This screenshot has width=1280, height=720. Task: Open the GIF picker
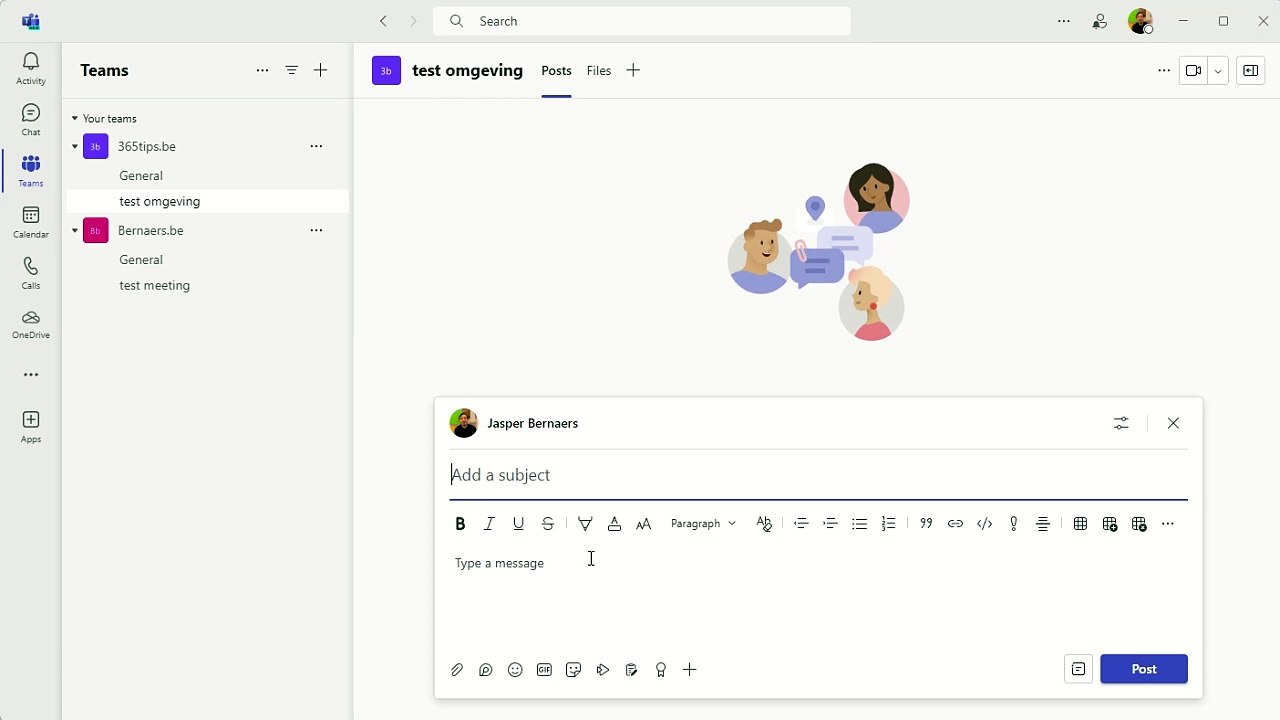(x=544, y=670)
